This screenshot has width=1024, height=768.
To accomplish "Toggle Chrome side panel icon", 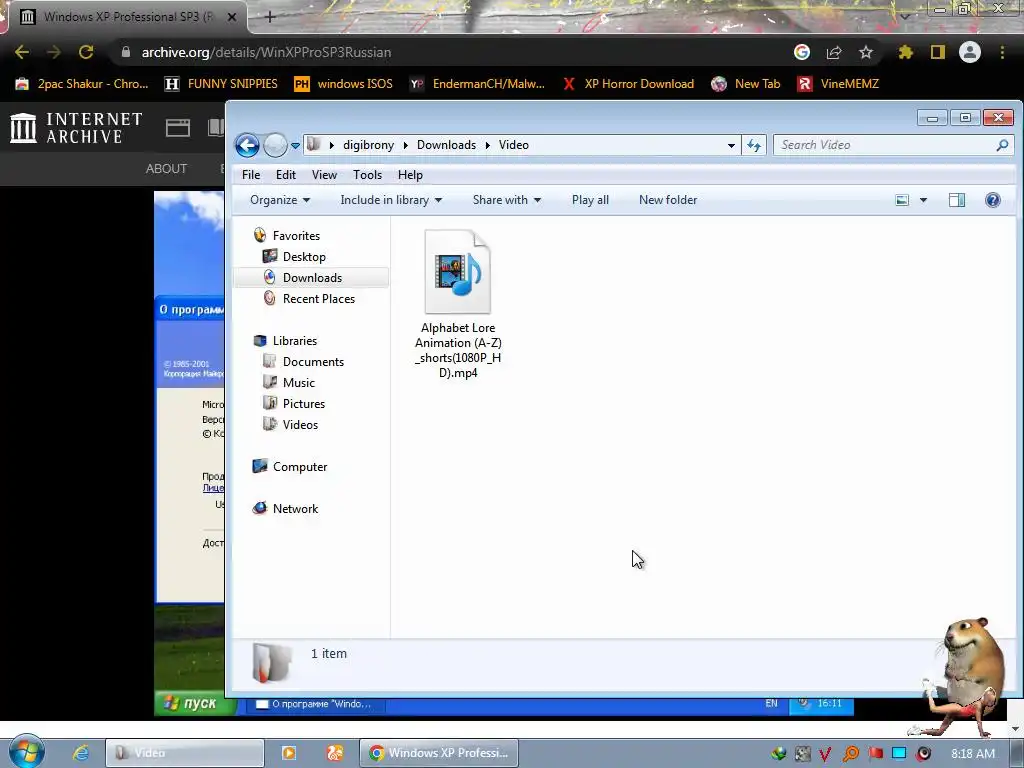I will tap(938, 52).
